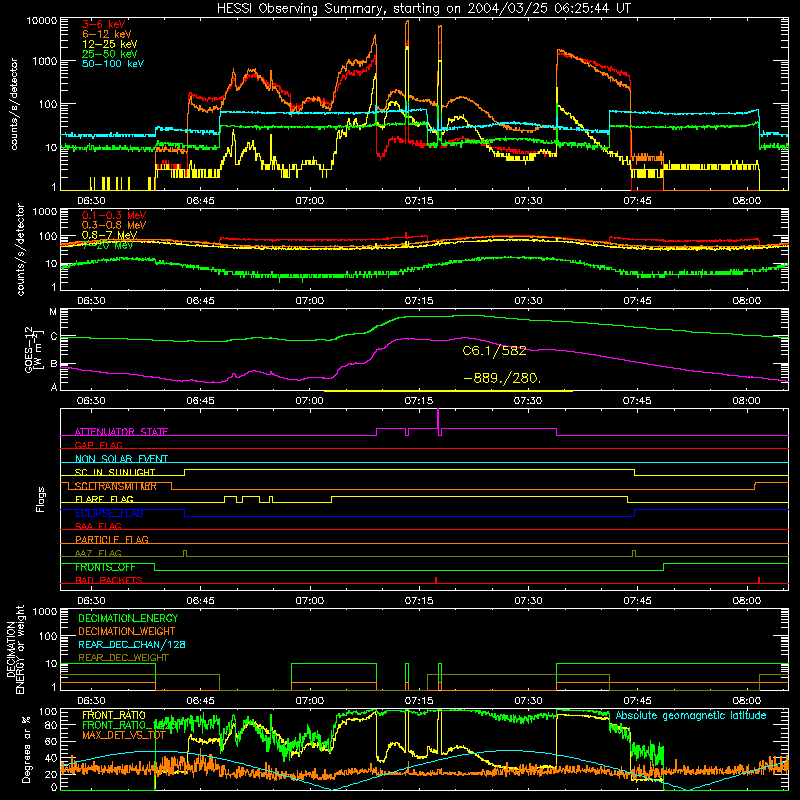
Task: Click the 0.3-0.8 MeV legend label
Action: click(114, 225)
